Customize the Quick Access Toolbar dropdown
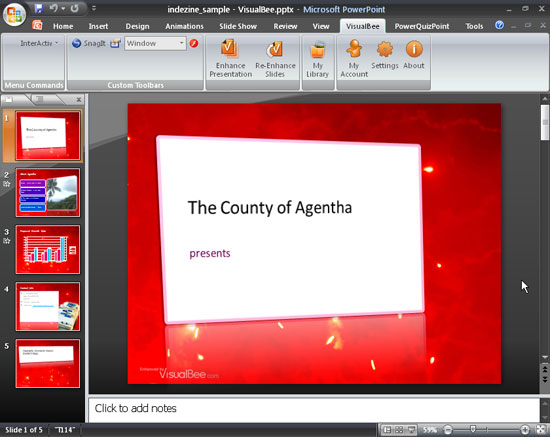This screenshot has height=437, width=550. click(x=94, y=8)
